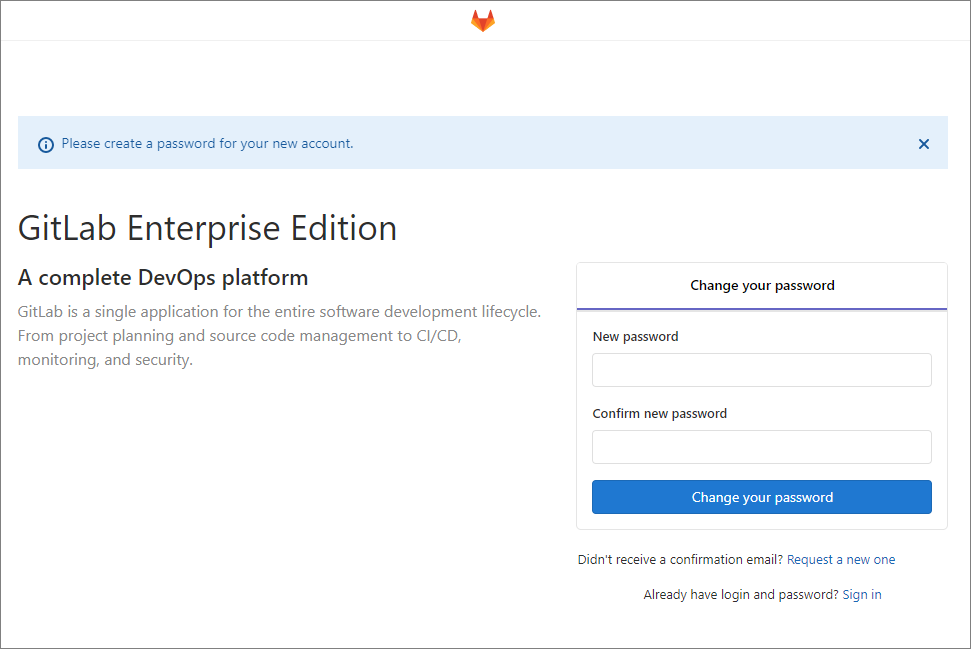Click the Didn't receive a confirmation email text

[680, 560]
